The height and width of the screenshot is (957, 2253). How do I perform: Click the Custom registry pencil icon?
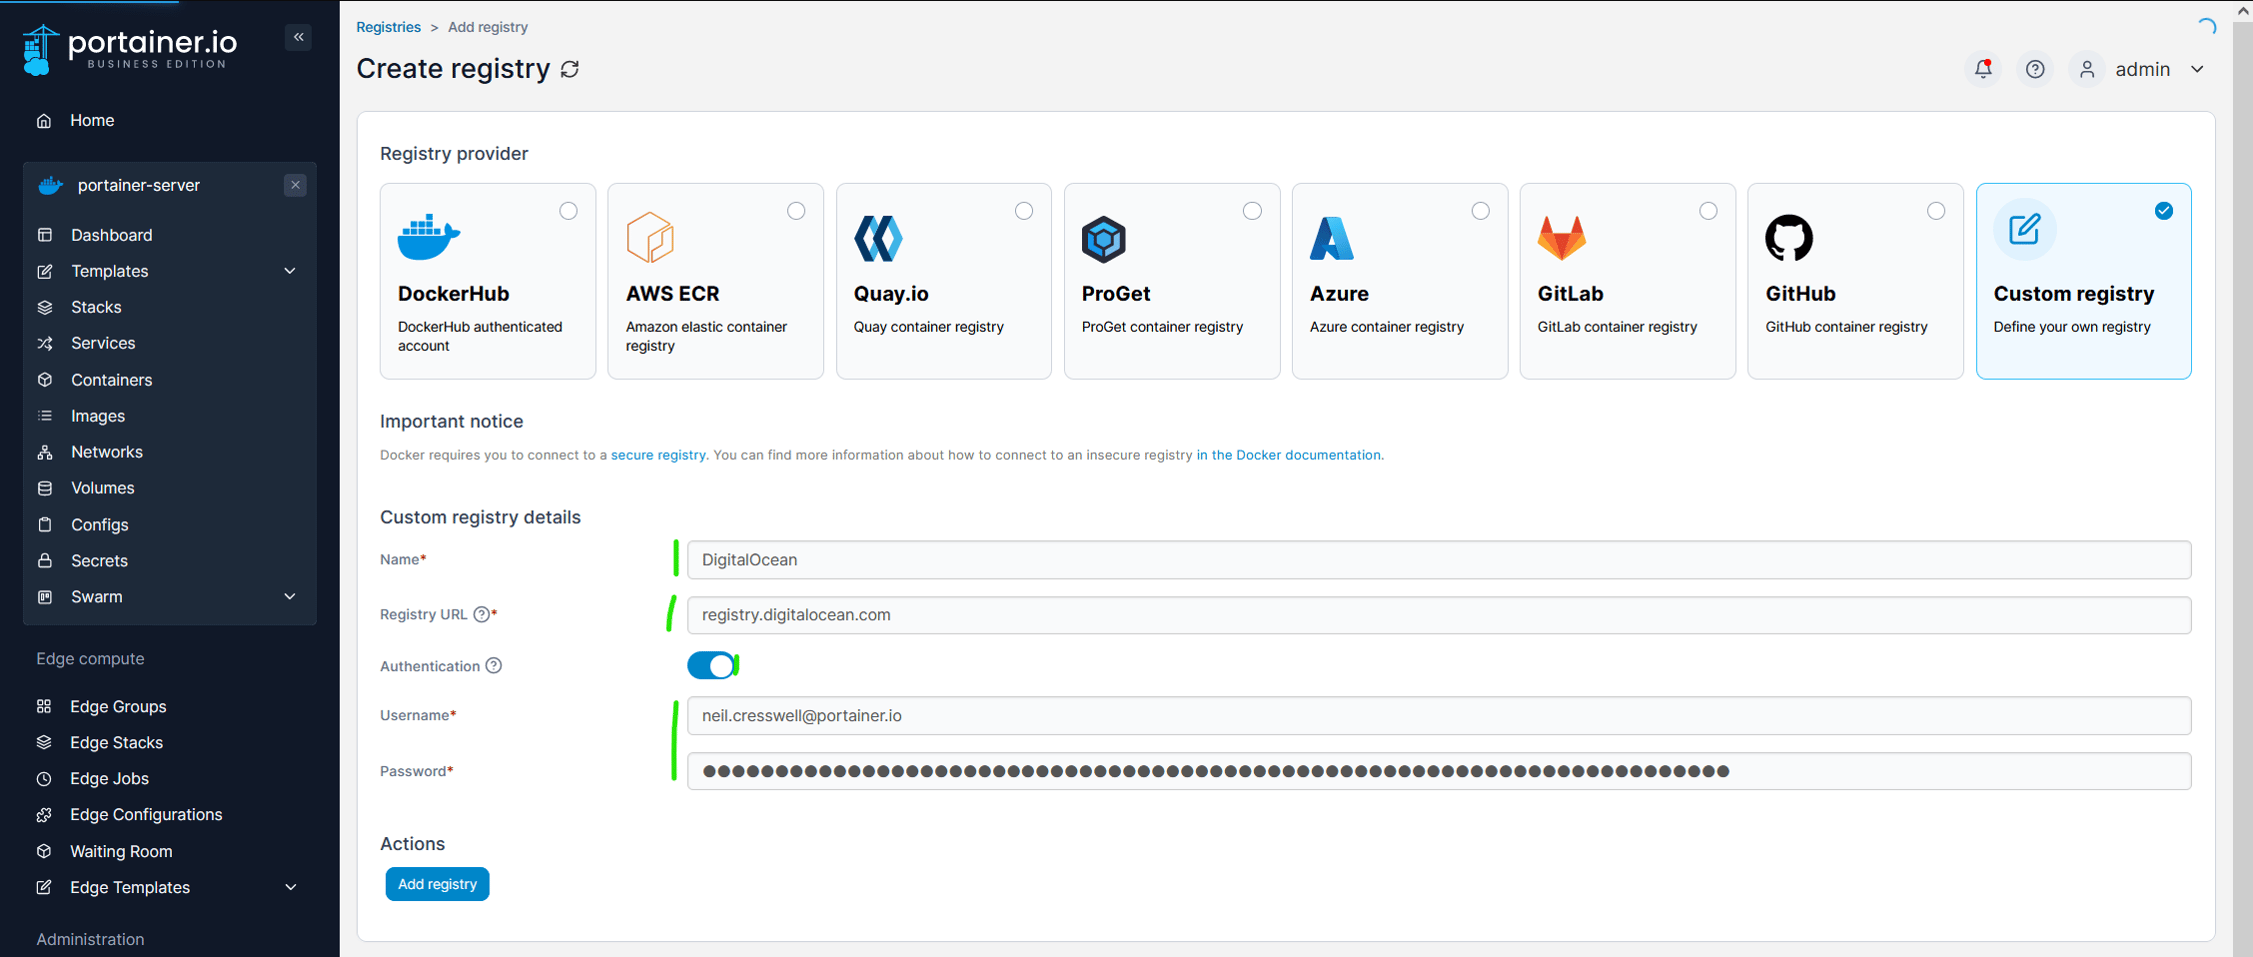point(2024,230)
